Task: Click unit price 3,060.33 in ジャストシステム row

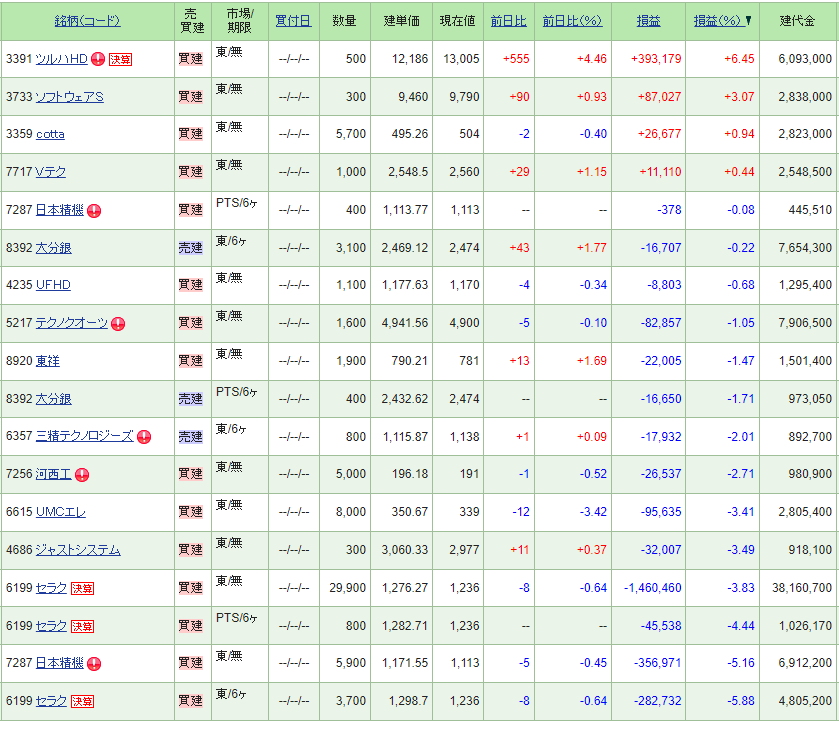Action: click(405, 550)
